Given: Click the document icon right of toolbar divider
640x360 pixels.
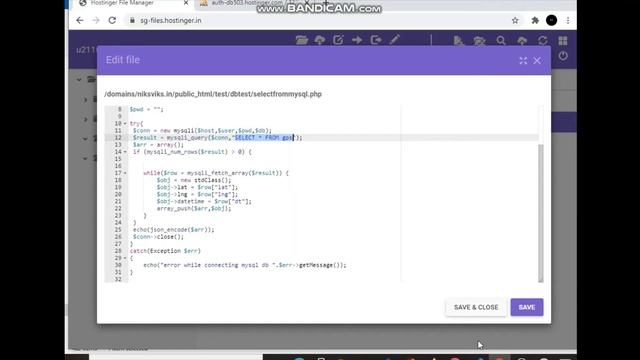Looking at the screenshot, I should (458, 40).
